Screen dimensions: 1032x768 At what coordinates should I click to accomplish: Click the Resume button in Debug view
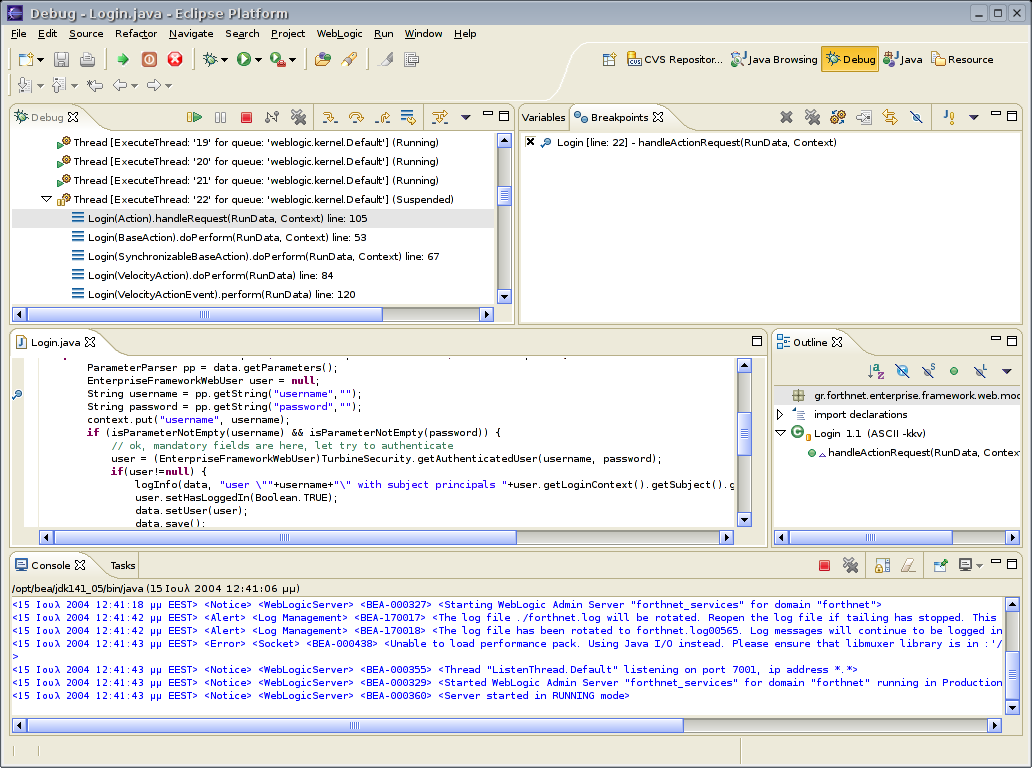(x=195, y=118)
